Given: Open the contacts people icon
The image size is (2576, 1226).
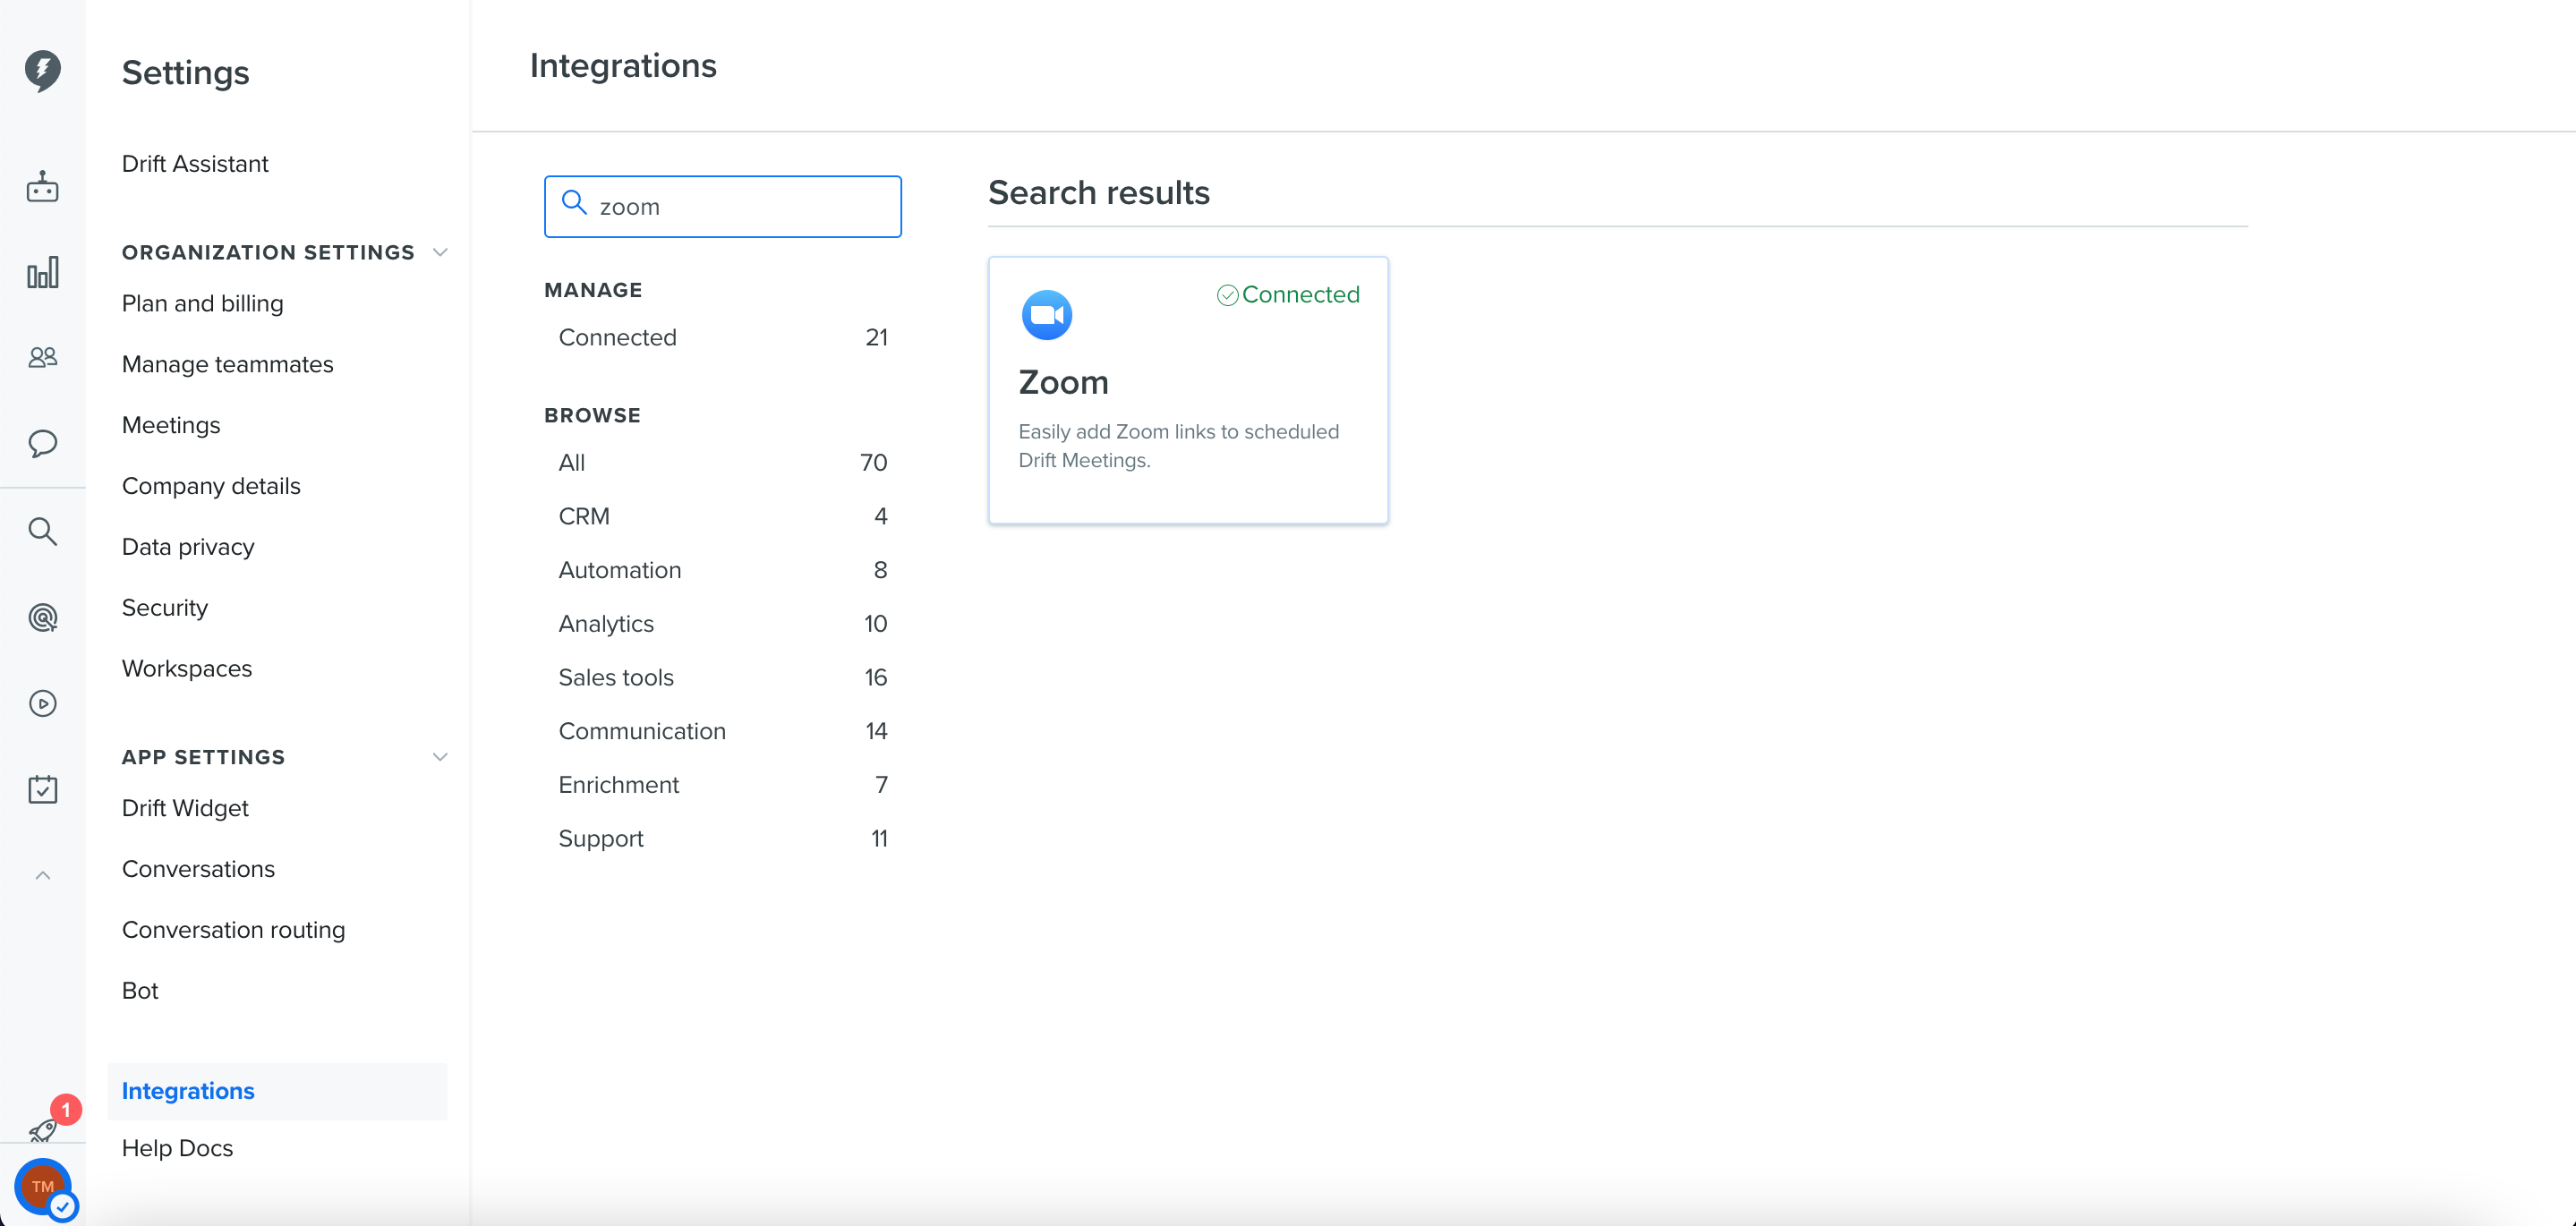Looking at the screenshot, I should pyautogui.click(x=42, y=357).
